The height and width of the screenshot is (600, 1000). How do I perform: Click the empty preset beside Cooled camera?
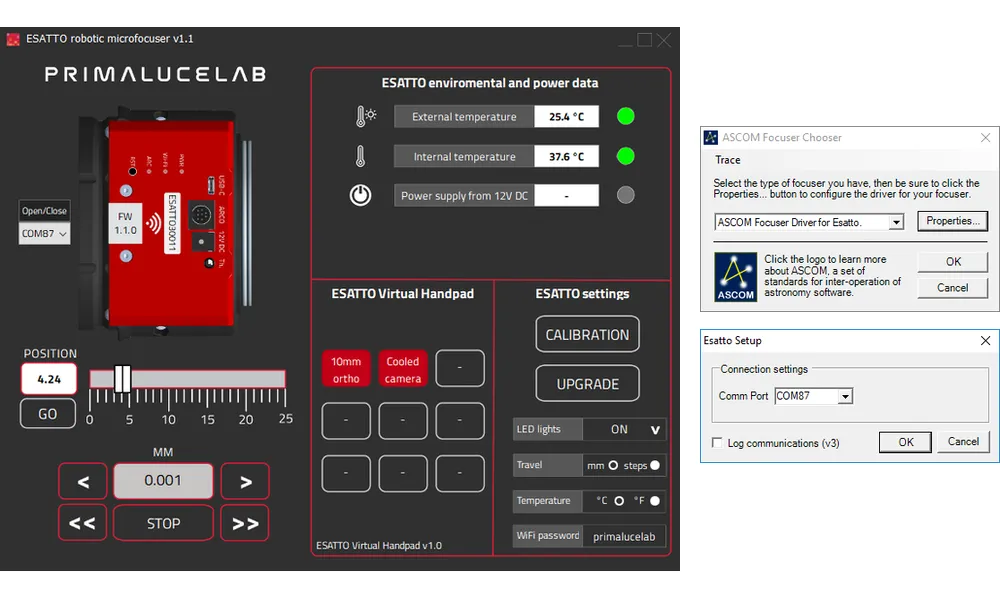pos(460,369)
